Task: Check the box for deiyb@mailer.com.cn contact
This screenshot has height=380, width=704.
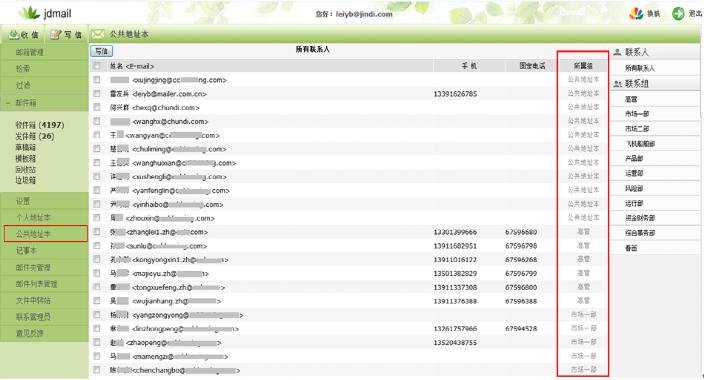Action: 97,93
